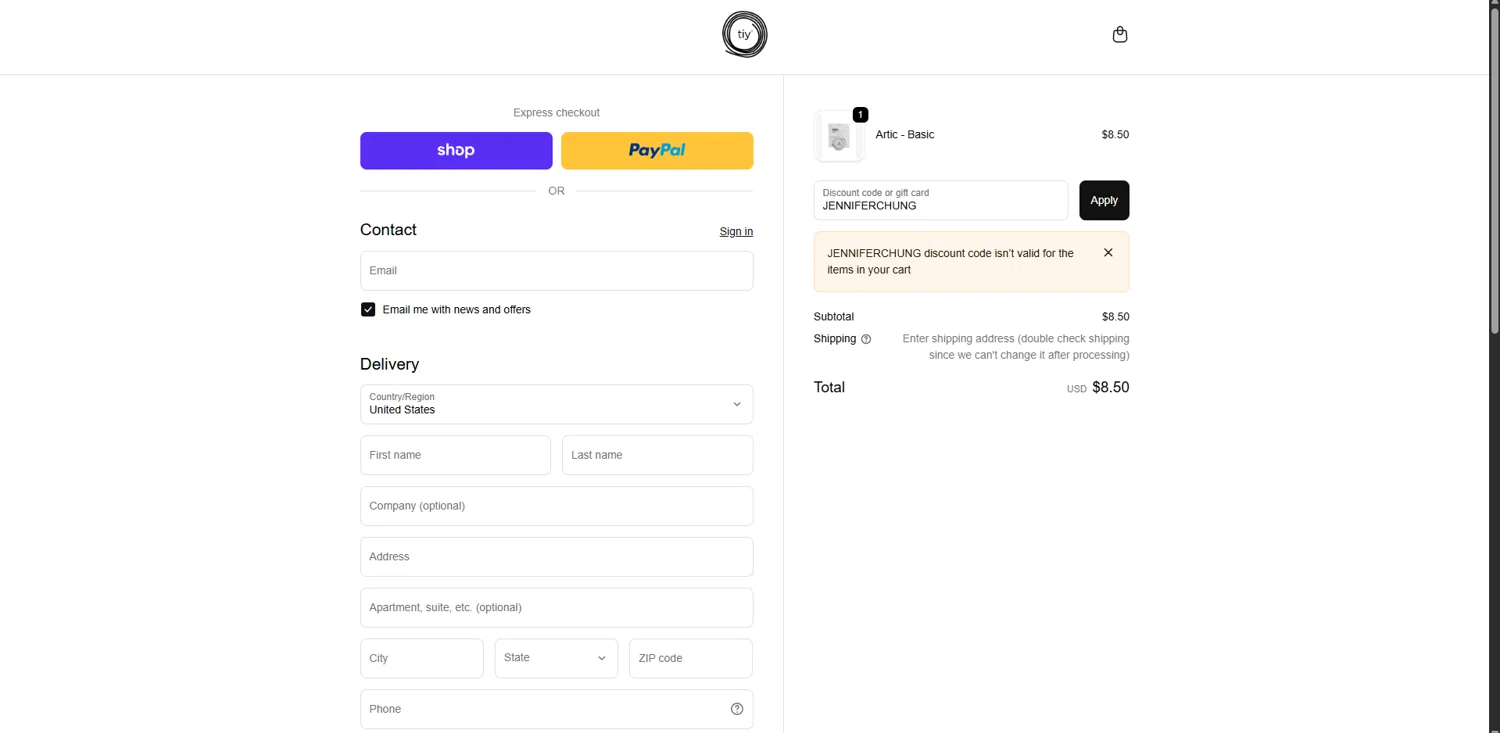This screenshot has height=733, width=1500.
Task: Expand the State dropdown
Action: tap(556, 658)
